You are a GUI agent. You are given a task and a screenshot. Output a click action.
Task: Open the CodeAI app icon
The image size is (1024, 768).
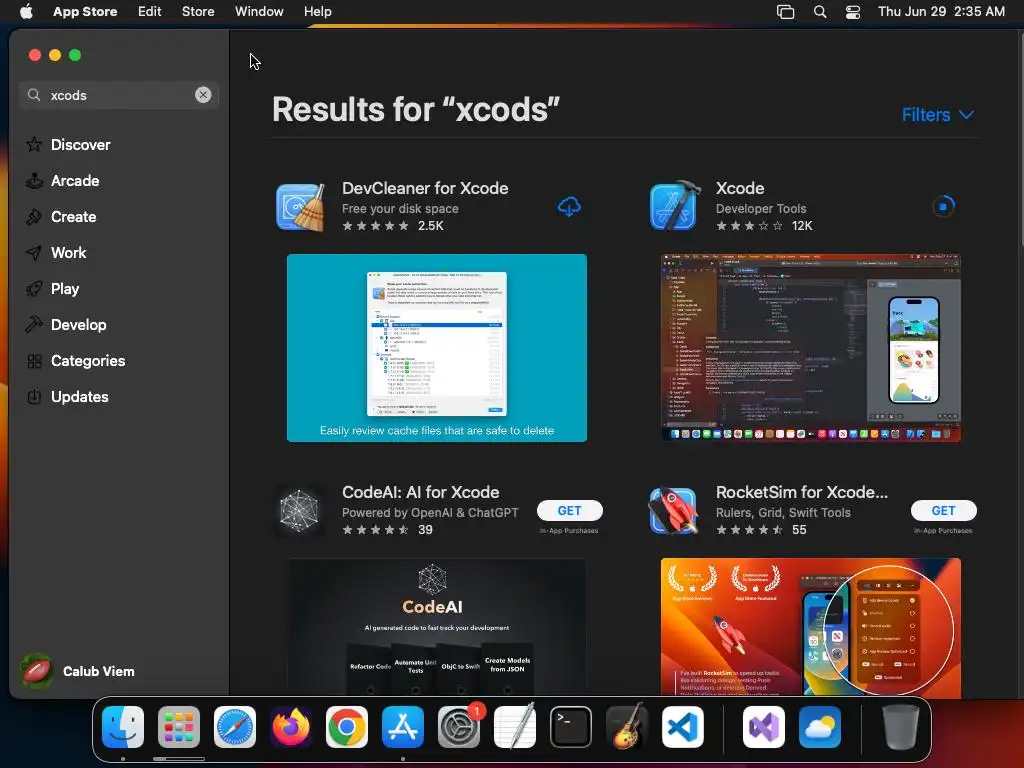coord(299,511)
